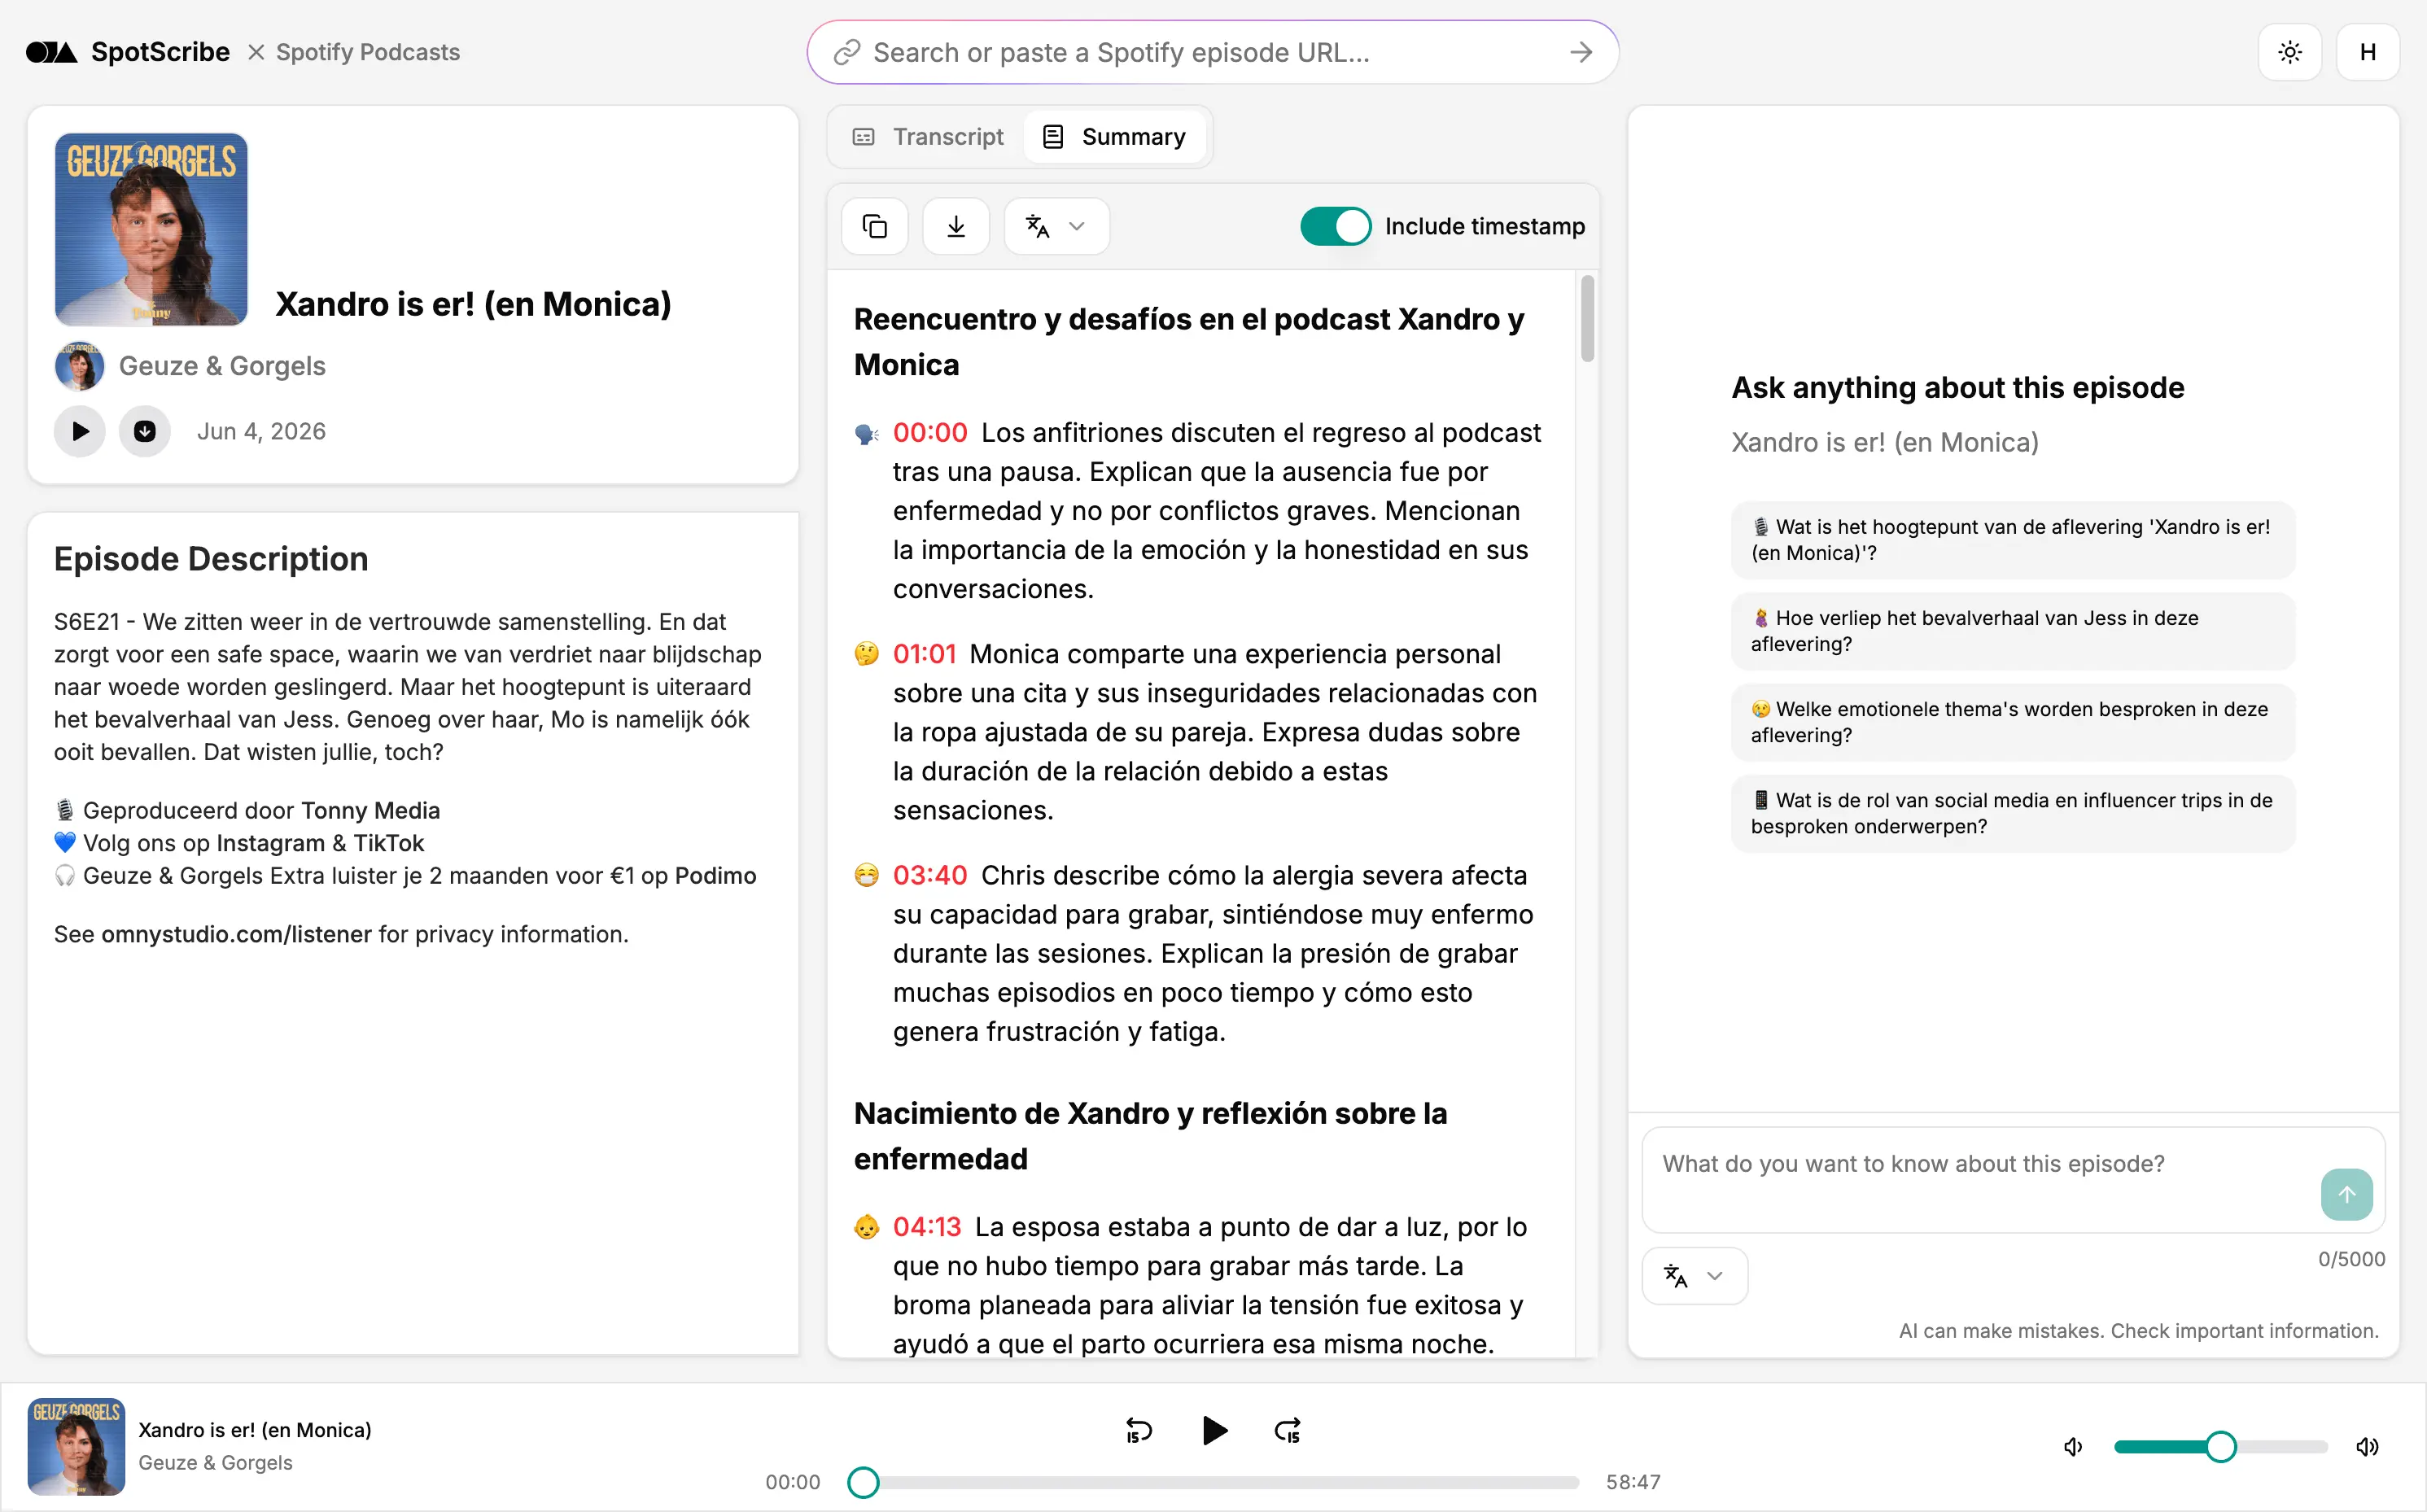
Task: Switch to the Transcript tab
Action: pyautogui.click(x=927, y=137)
